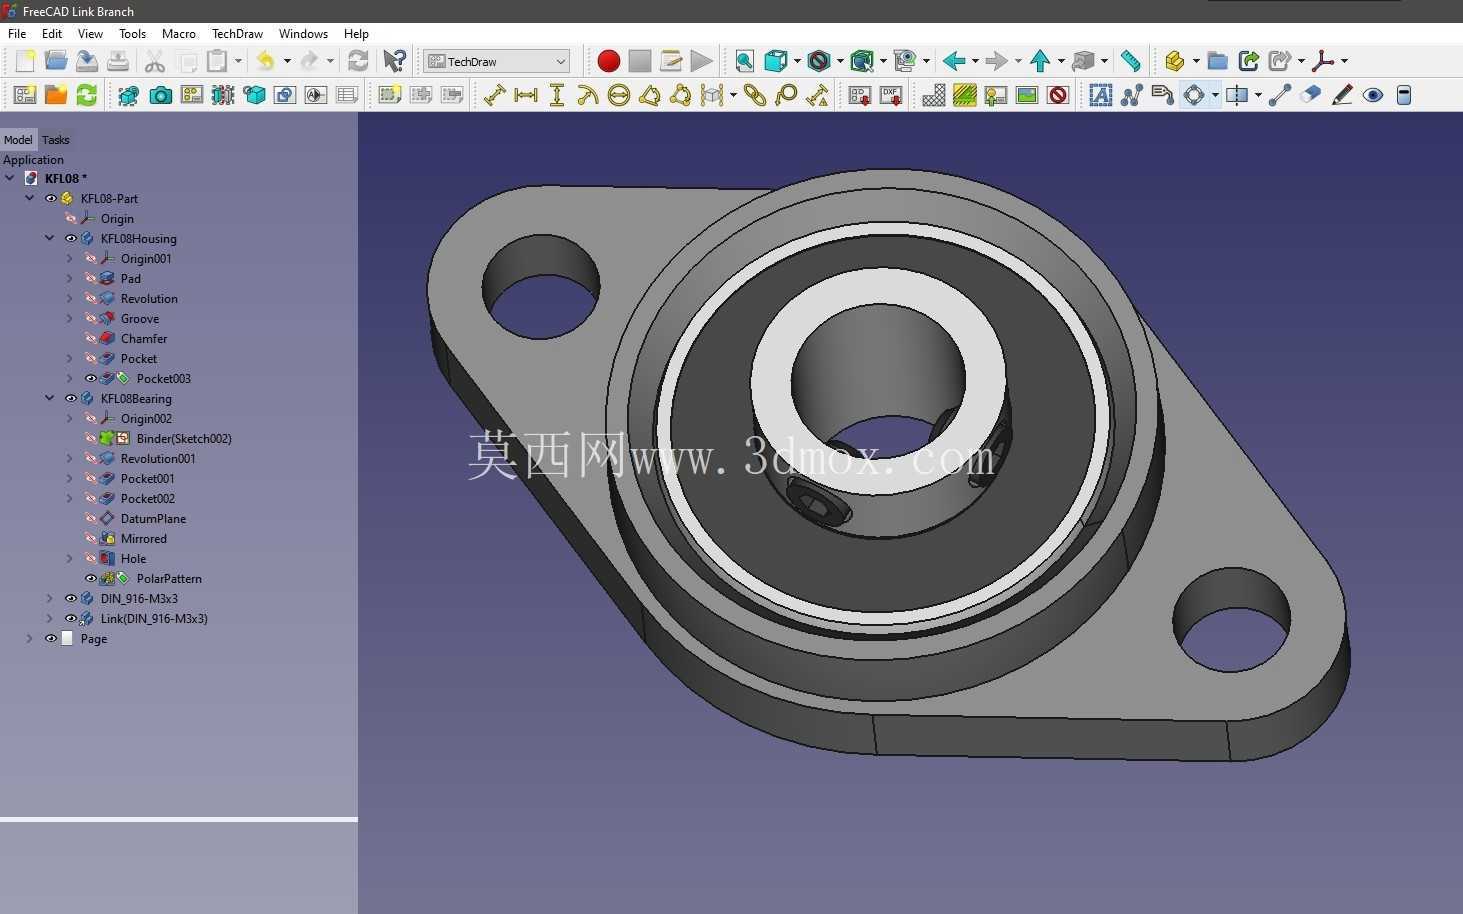Click the insert bitmap image icon
1463x914 pixels.
coord(1027,95)
